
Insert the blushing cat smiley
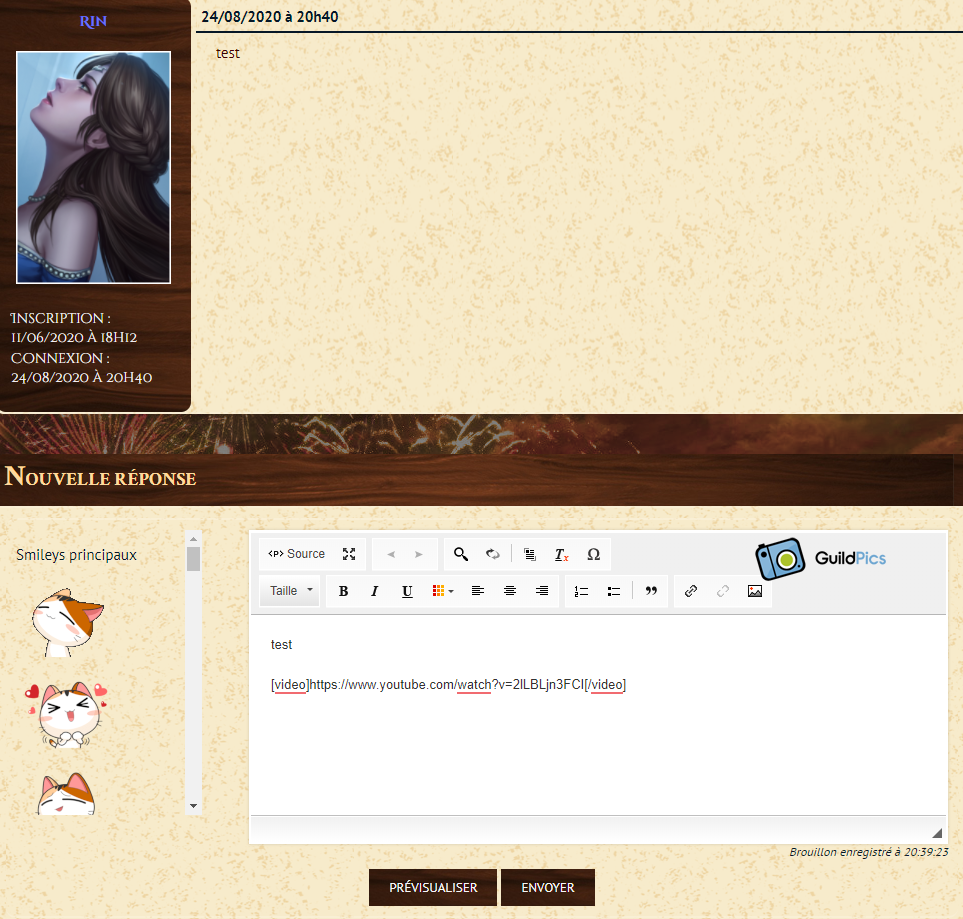(68, 622)
